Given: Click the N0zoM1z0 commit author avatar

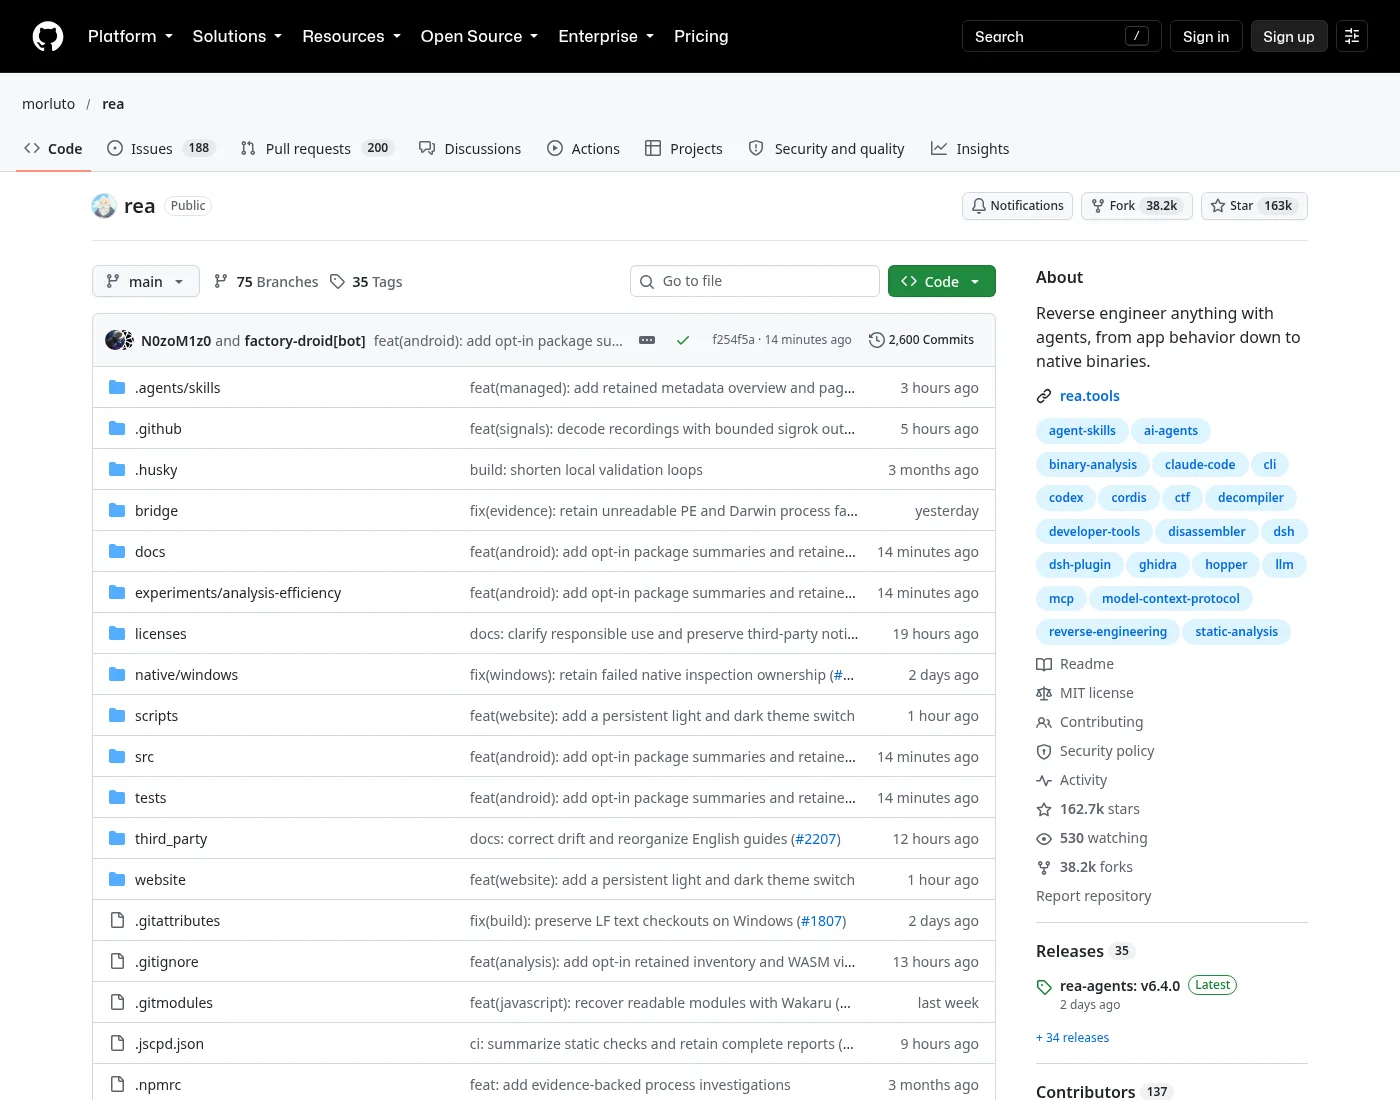Looking at the screenshot, I should point(114,340).
